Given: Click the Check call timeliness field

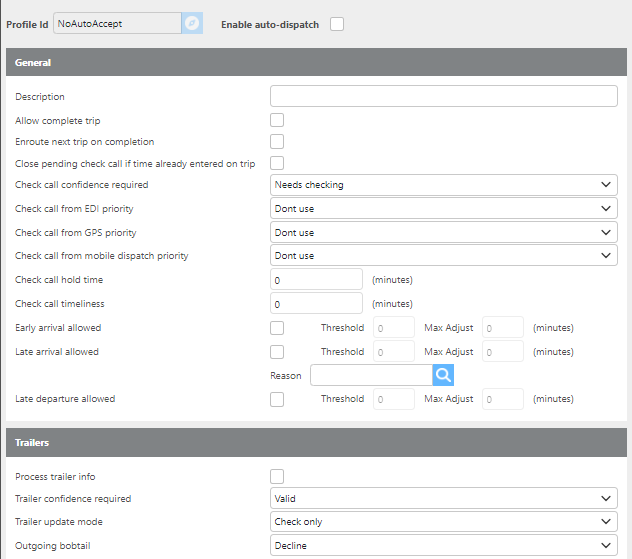Looking at the screenshot, I should click(316, 303).
